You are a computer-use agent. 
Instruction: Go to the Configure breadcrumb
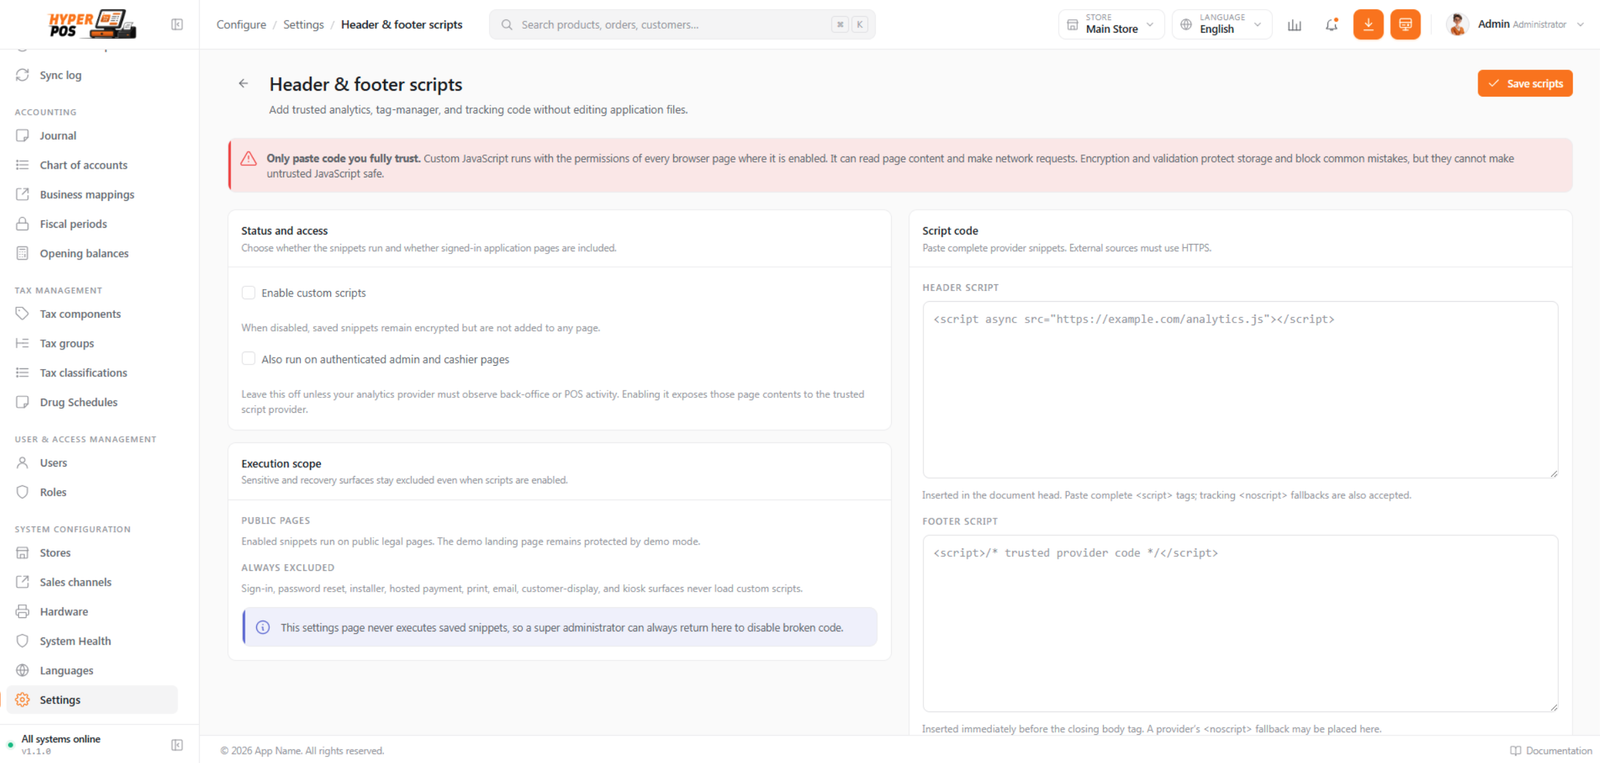pyautogui.click(x=241, y=25)
